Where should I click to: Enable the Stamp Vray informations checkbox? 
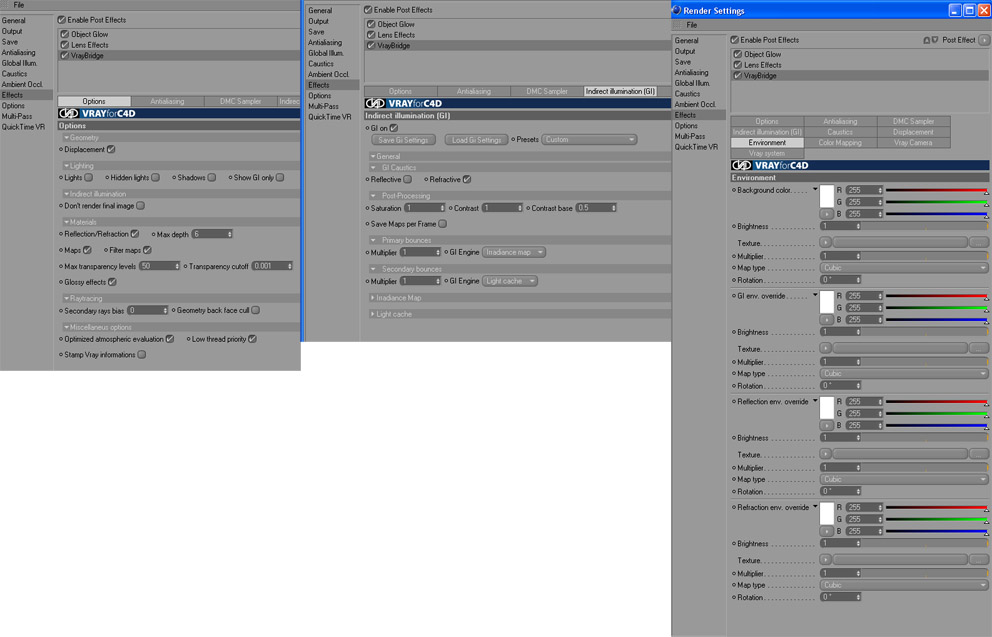[142, 355]
